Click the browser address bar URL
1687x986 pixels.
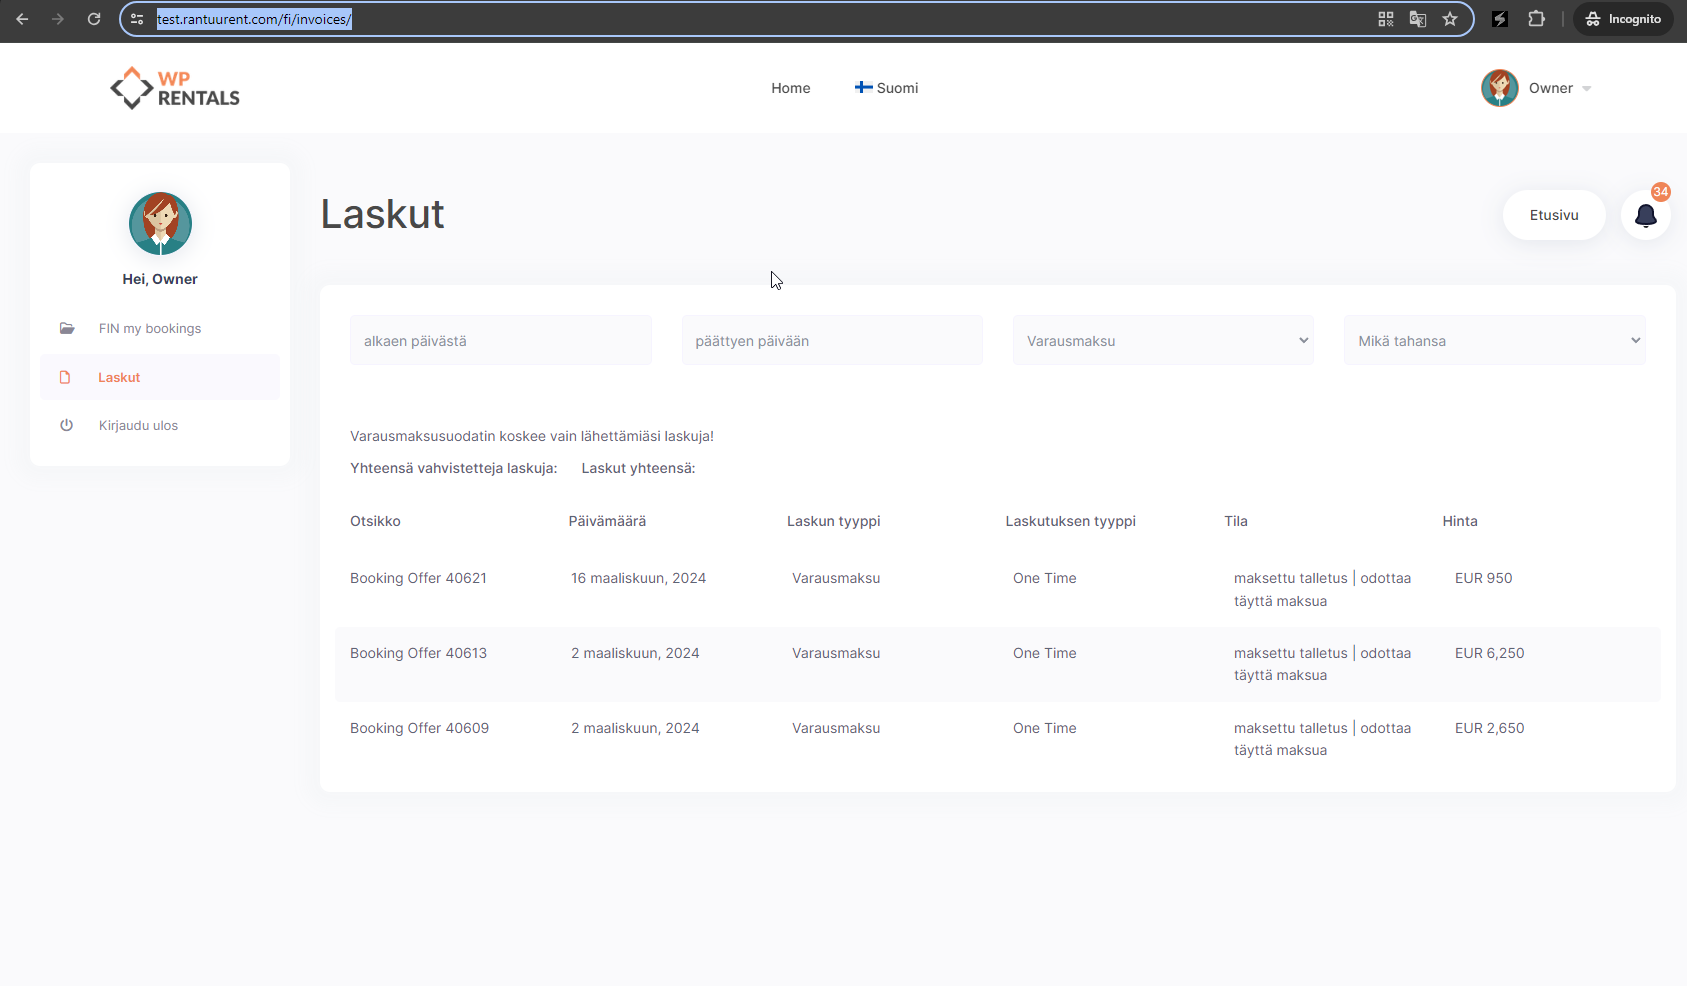(x=254, y=19)
